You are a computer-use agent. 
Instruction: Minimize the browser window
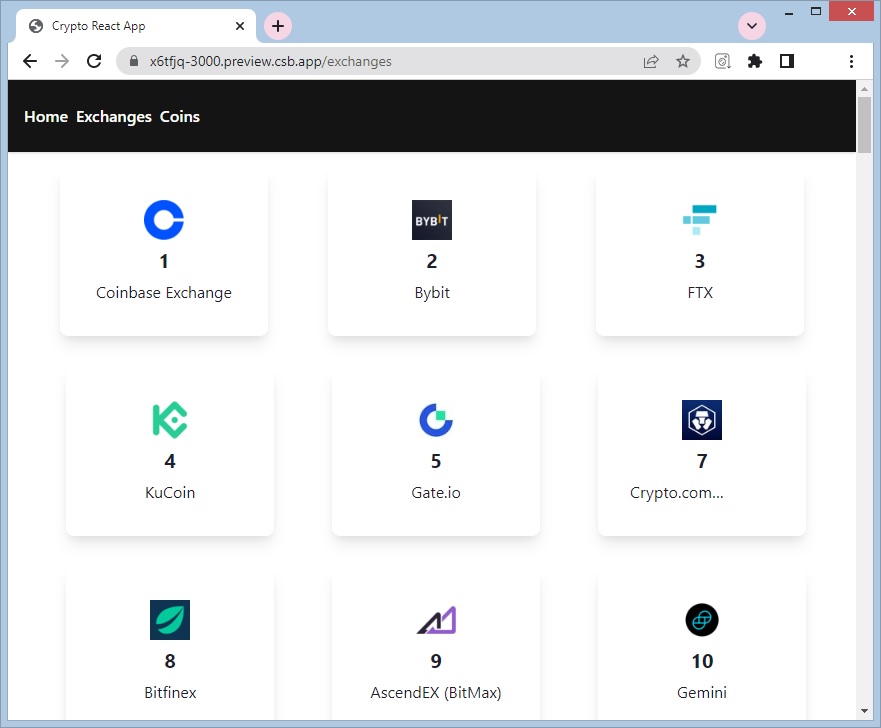point(789,12)
